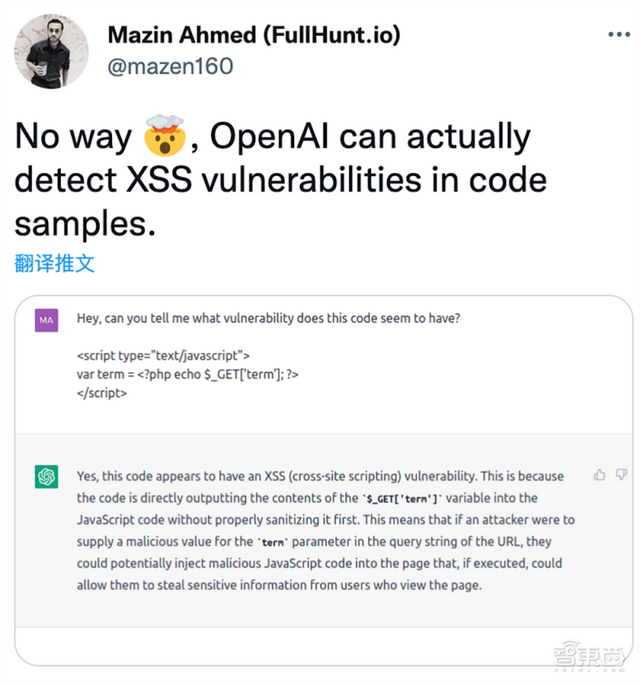Open Mazin Ahmed (FullHunt.io) profile name
This screenshot has height=686, width=640.
254,35
